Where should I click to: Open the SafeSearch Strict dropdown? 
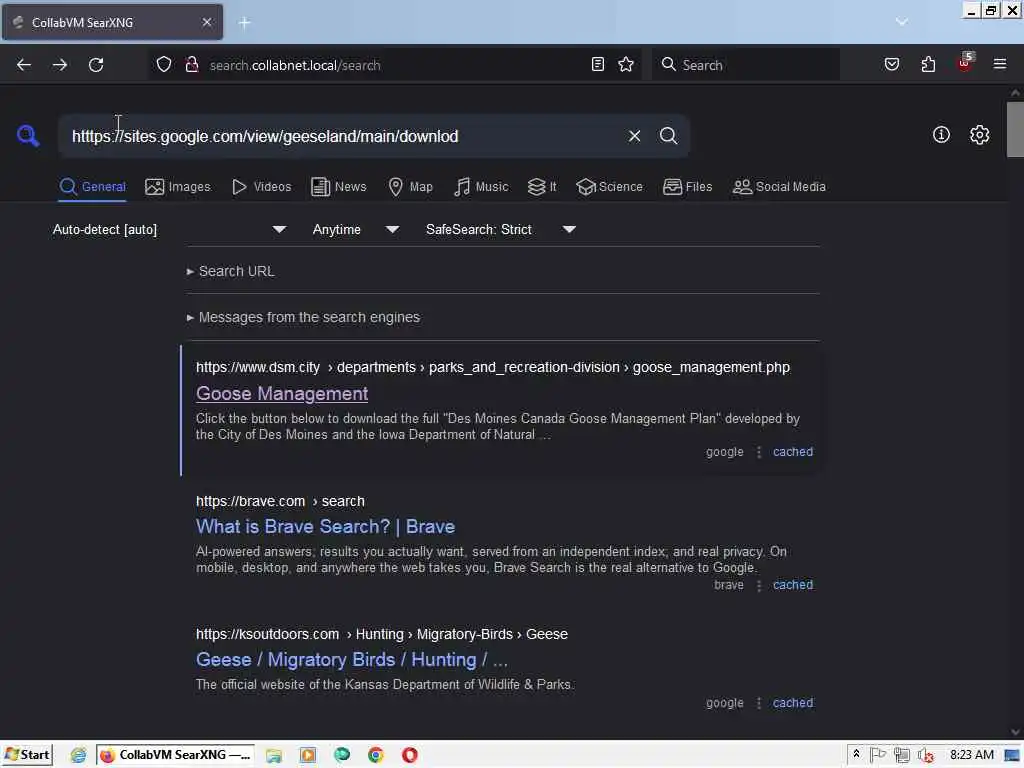(500, 230)
